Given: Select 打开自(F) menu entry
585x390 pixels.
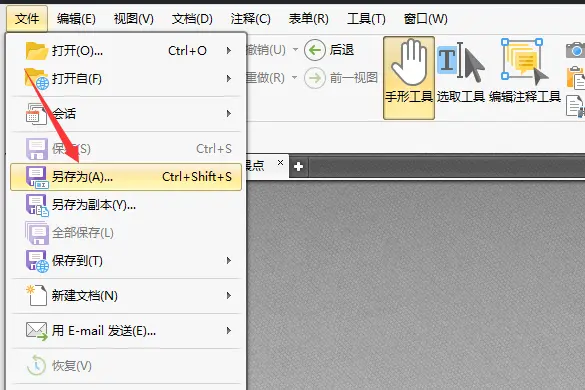Looking at the screenshot, I should (126, 78).
